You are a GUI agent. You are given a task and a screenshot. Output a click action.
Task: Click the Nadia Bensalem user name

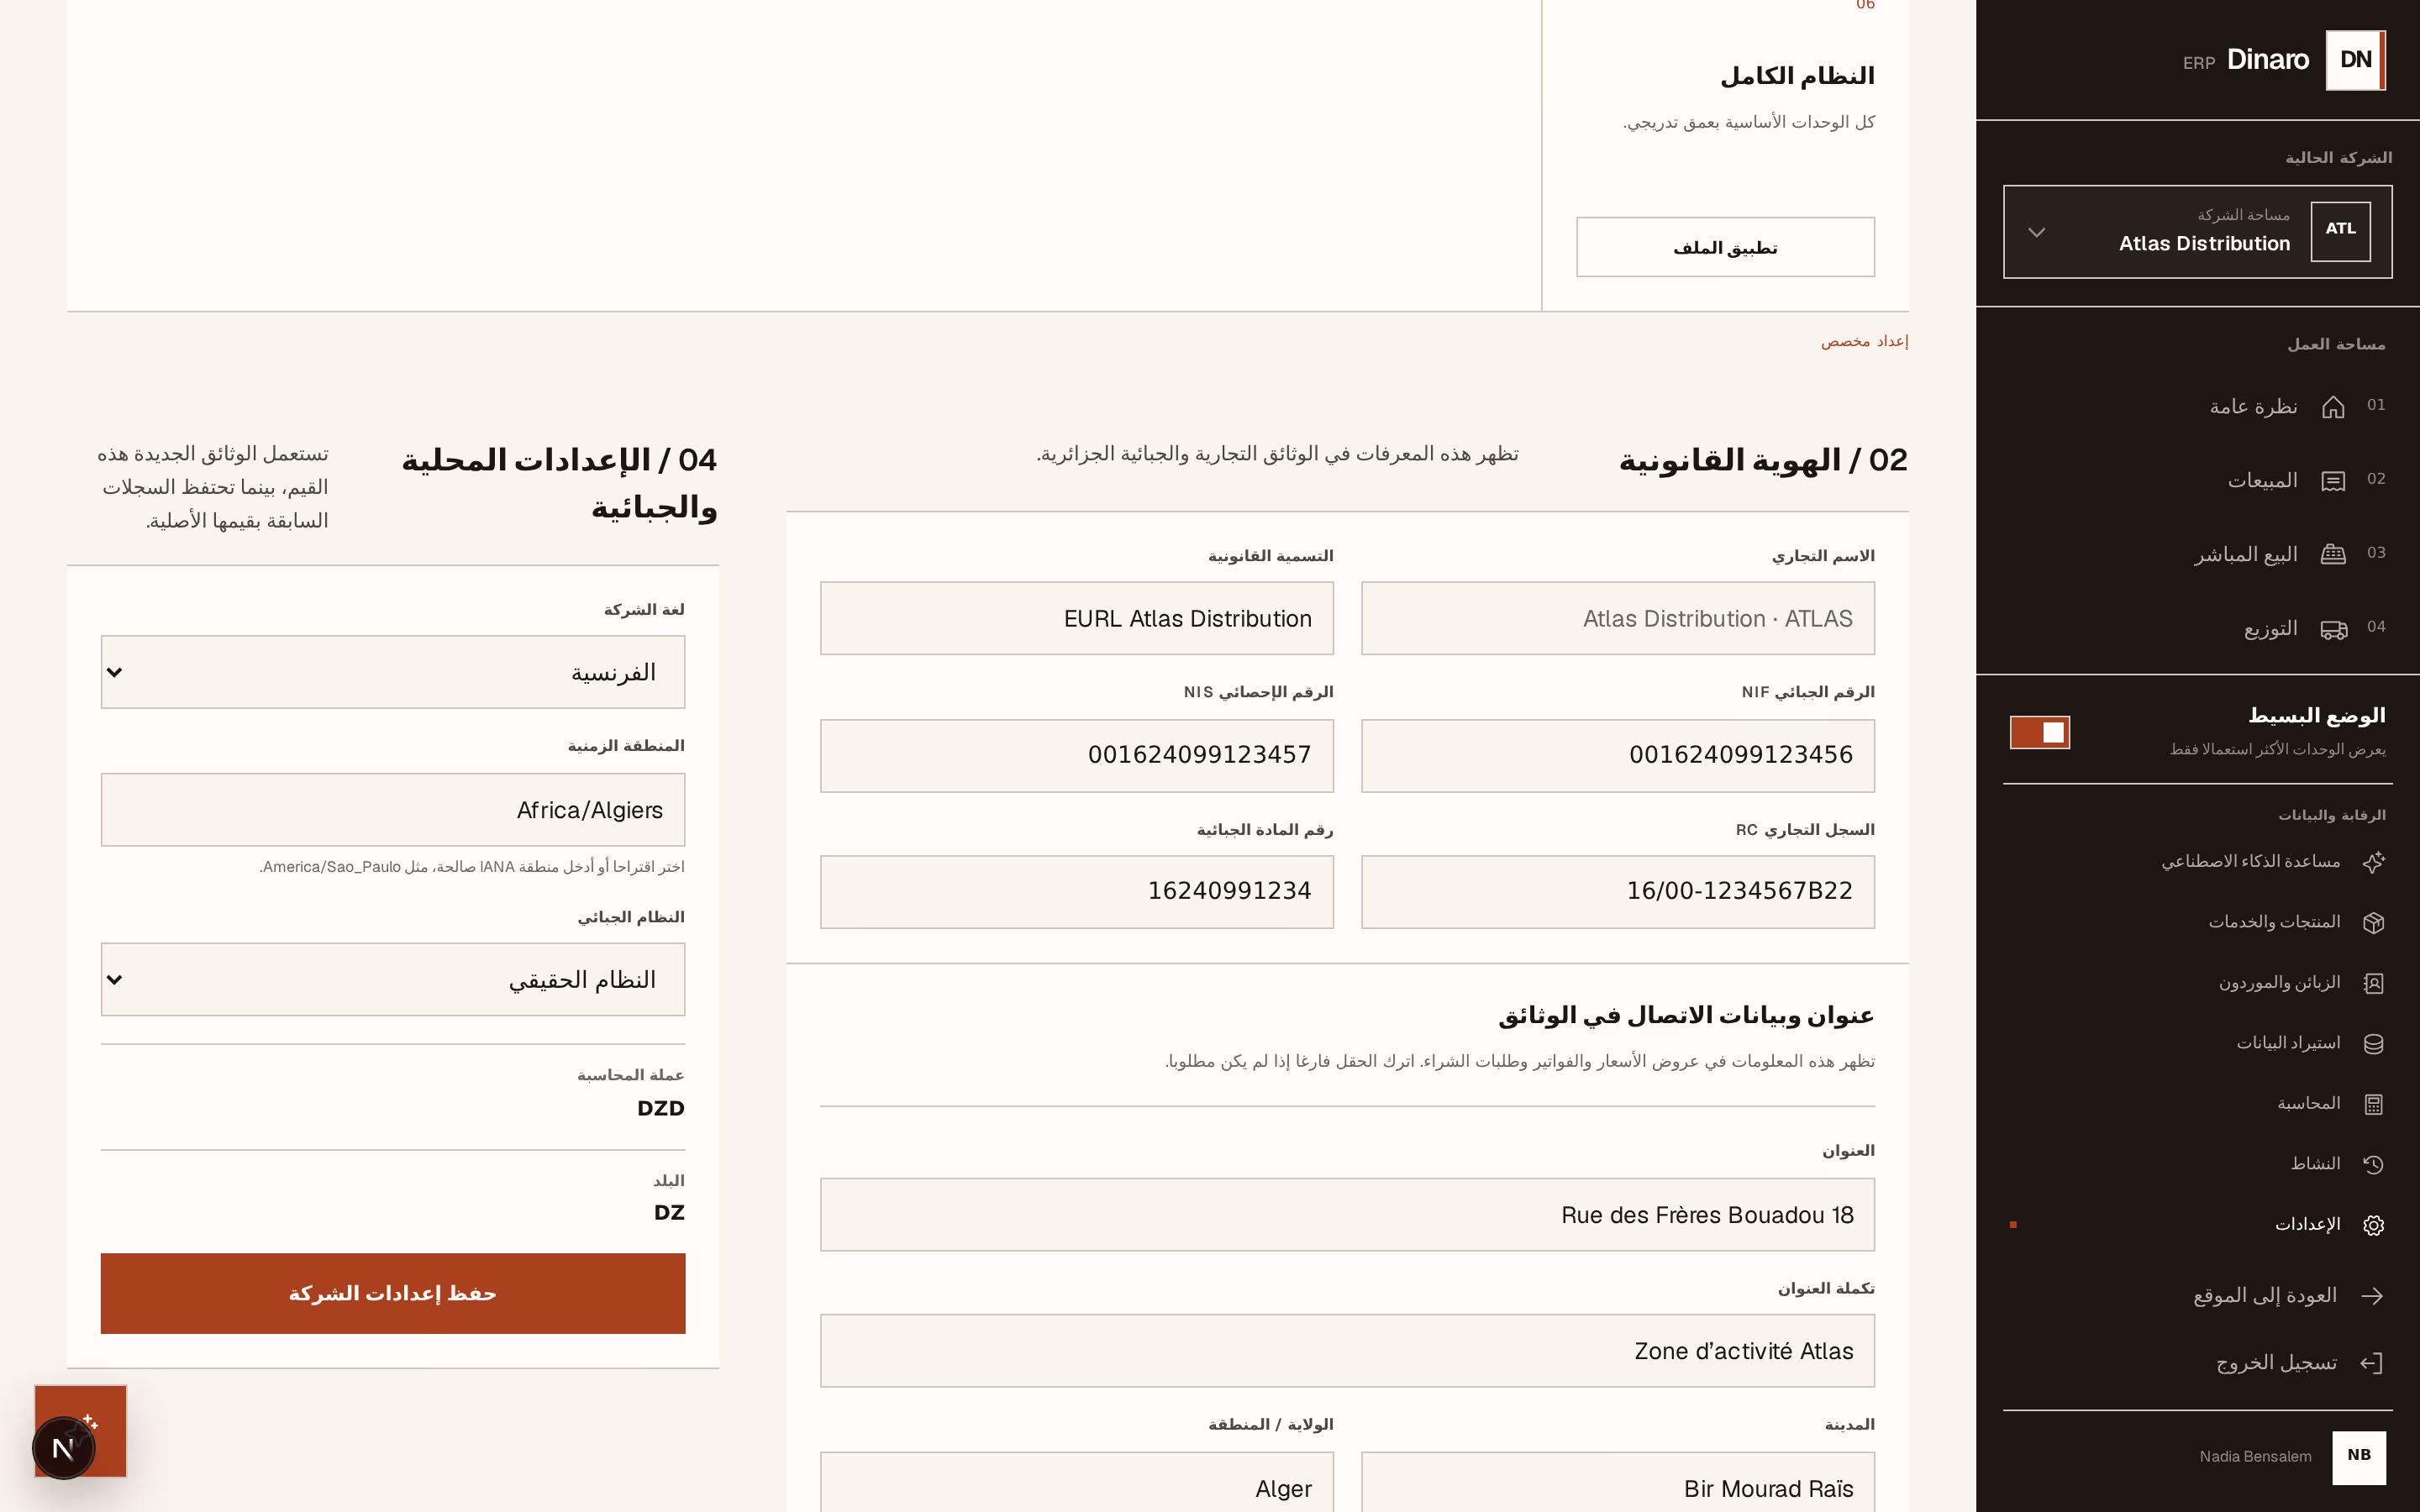2255,1457
